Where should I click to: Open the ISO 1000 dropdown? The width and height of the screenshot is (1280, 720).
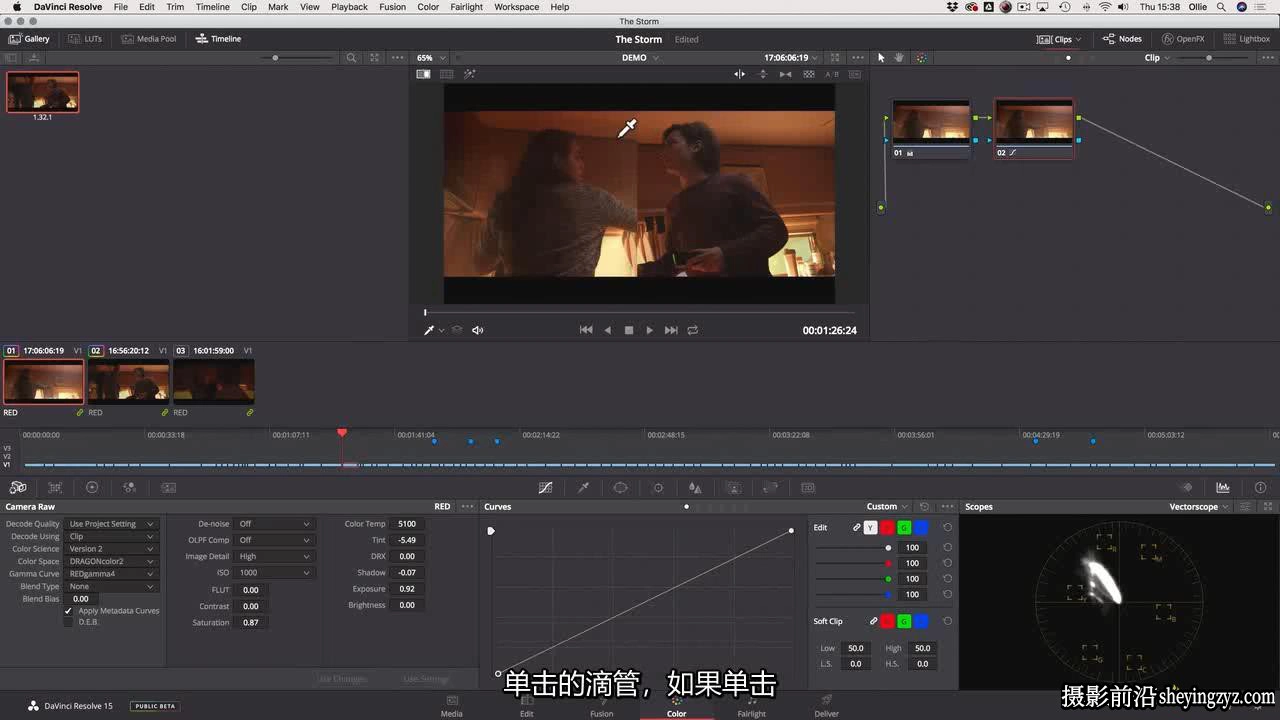pyautogui.click(x=274, y=572)
